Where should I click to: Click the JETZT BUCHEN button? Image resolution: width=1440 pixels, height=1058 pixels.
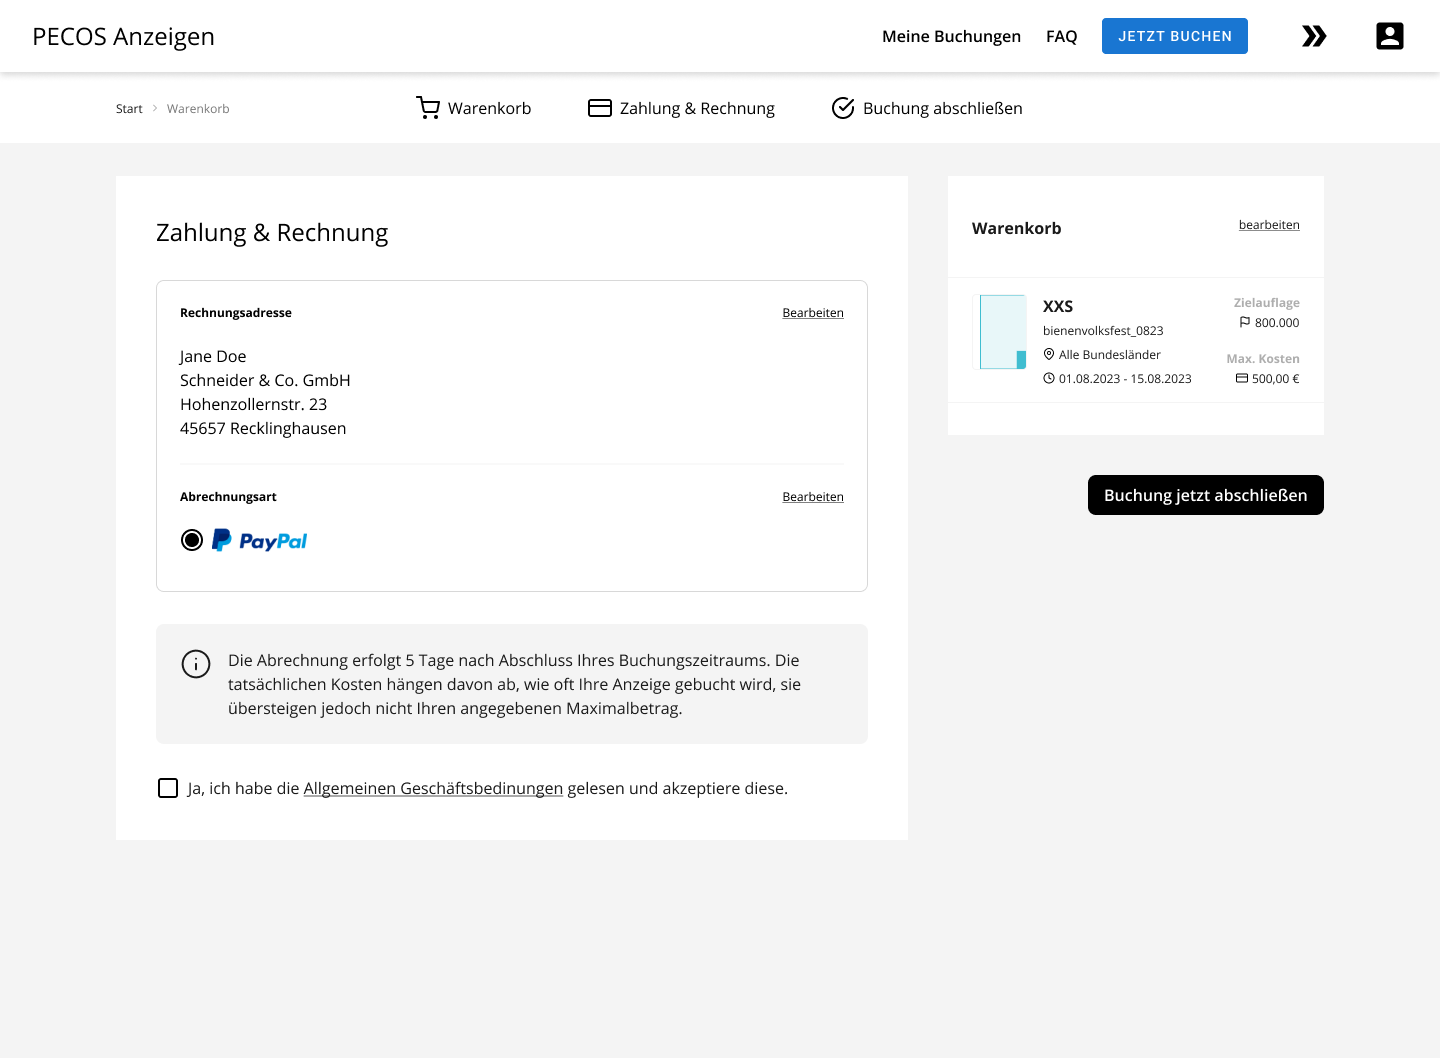point(1175,36)
